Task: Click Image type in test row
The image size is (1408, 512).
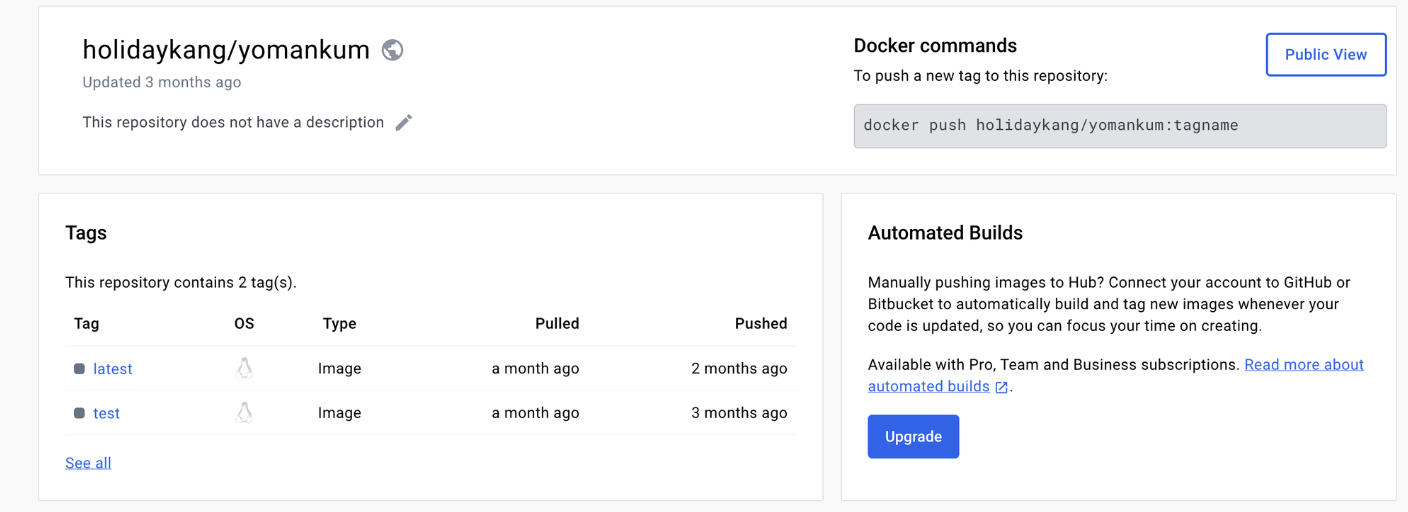Action: 340,413
